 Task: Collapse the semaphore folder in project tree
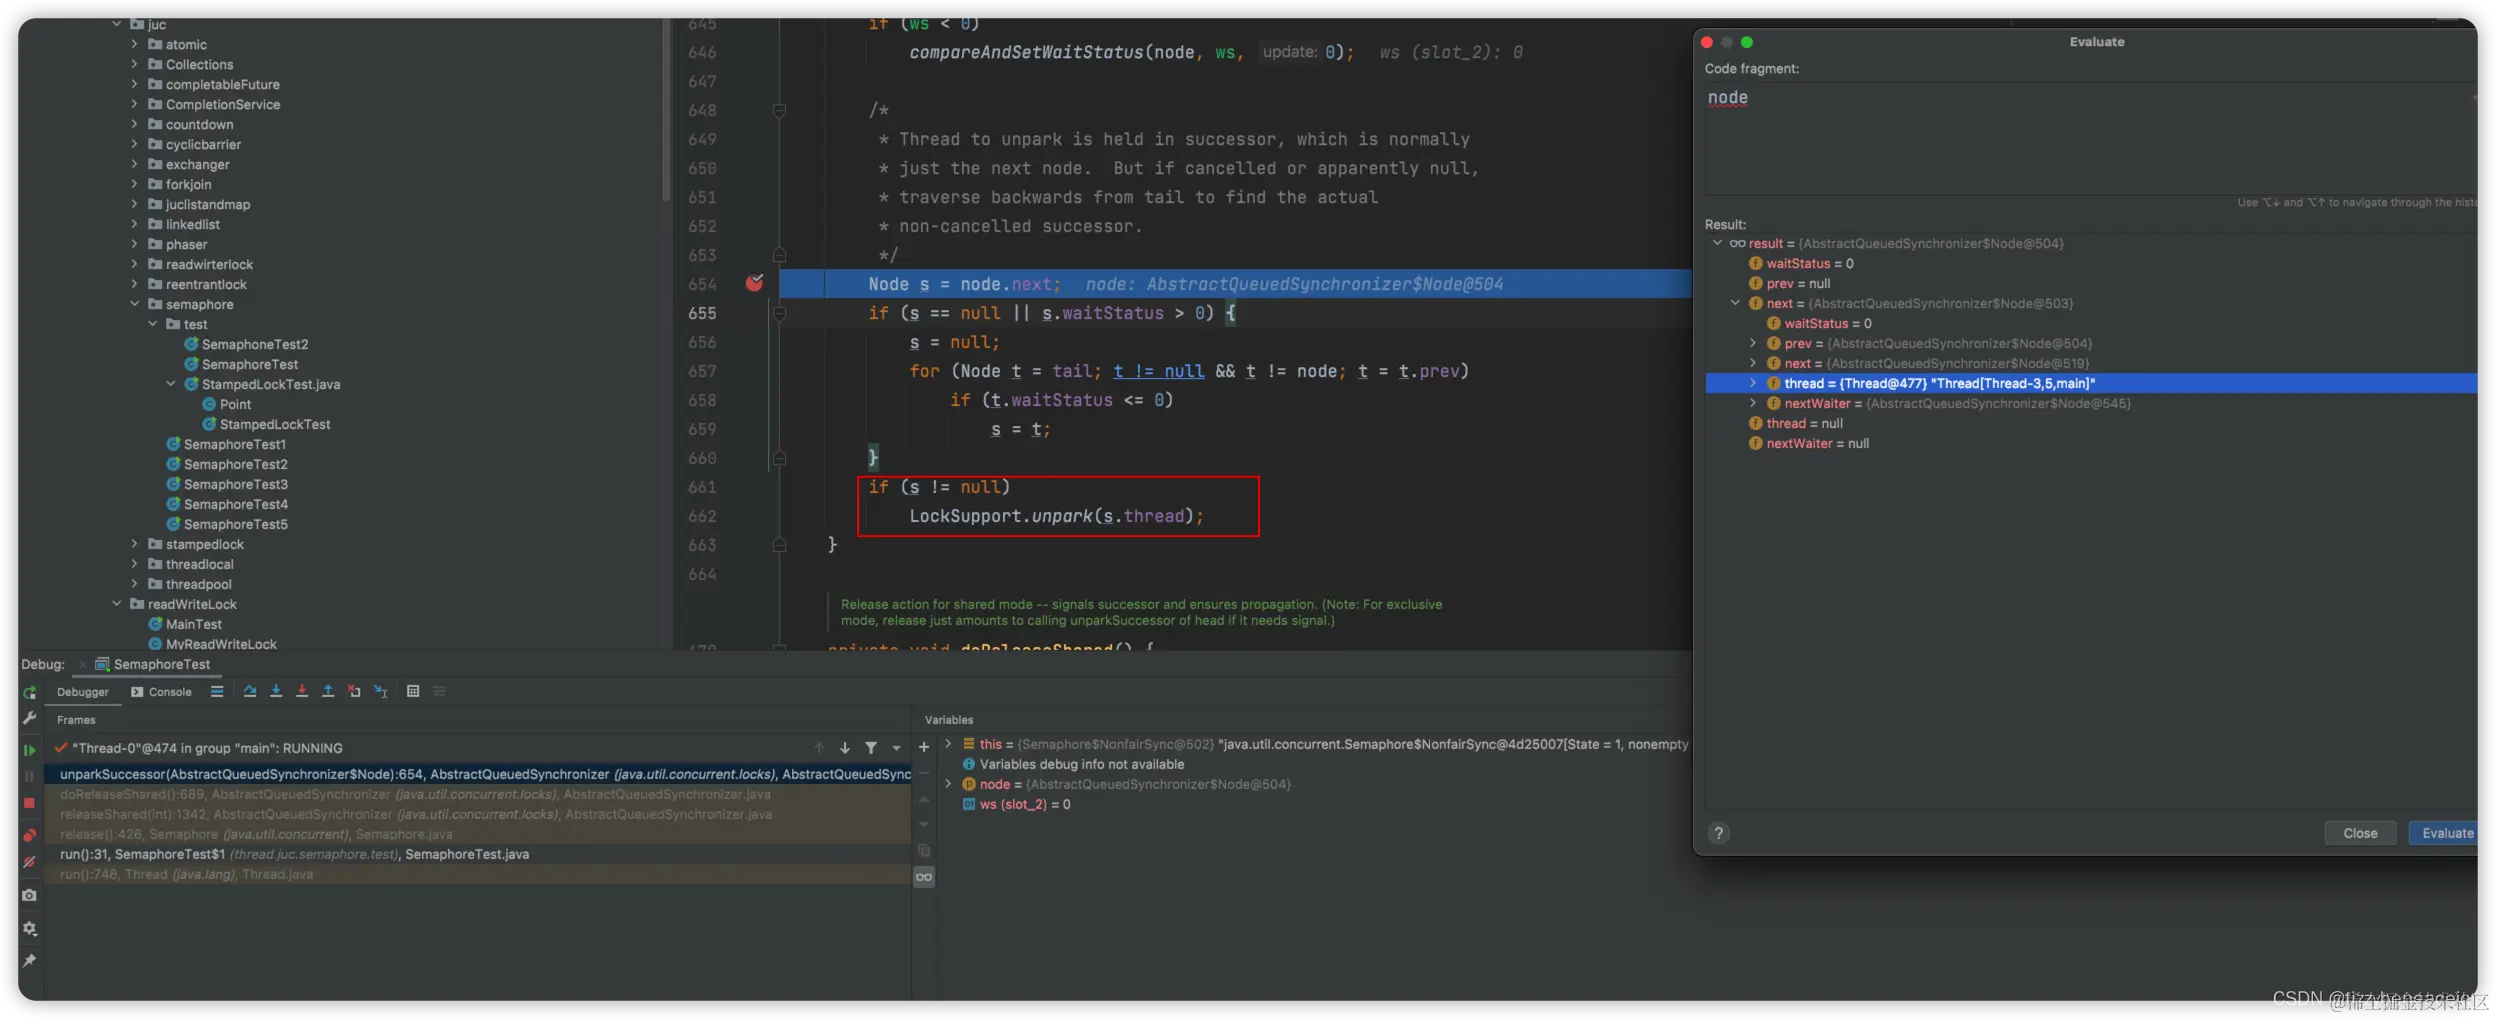[135, 304]
